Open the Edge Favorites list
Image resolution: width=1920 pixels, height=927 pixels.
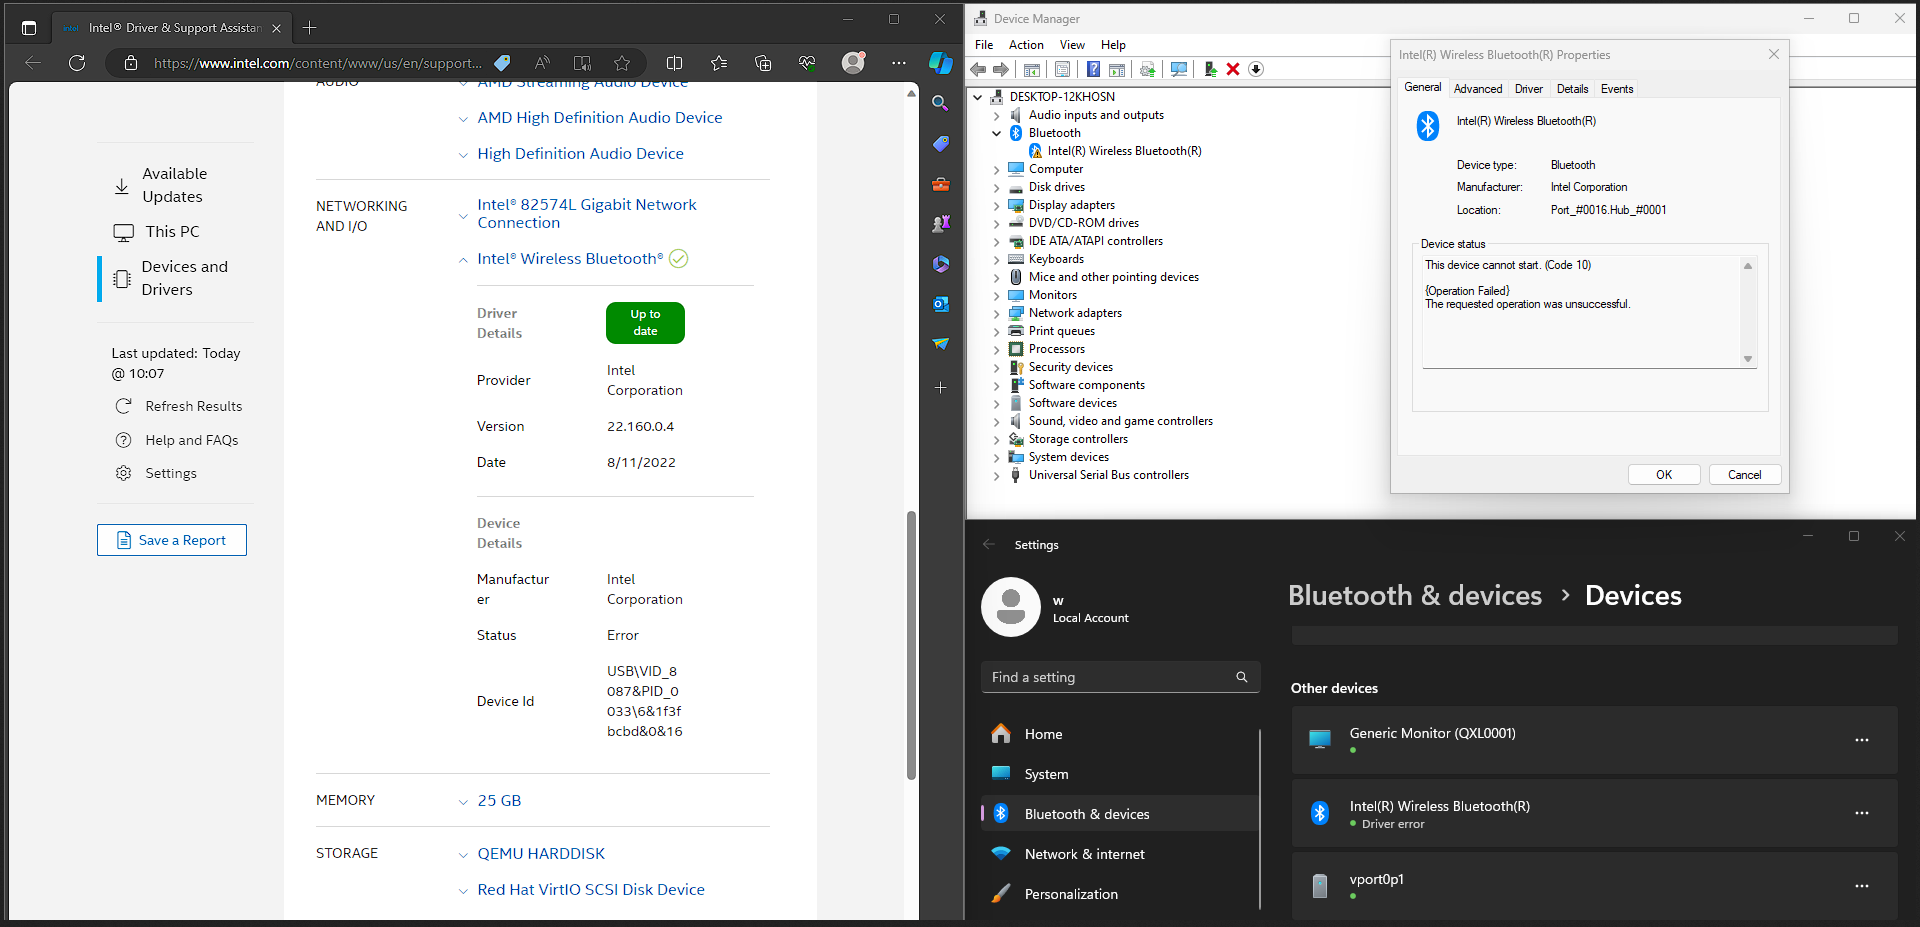pos(719,63)
